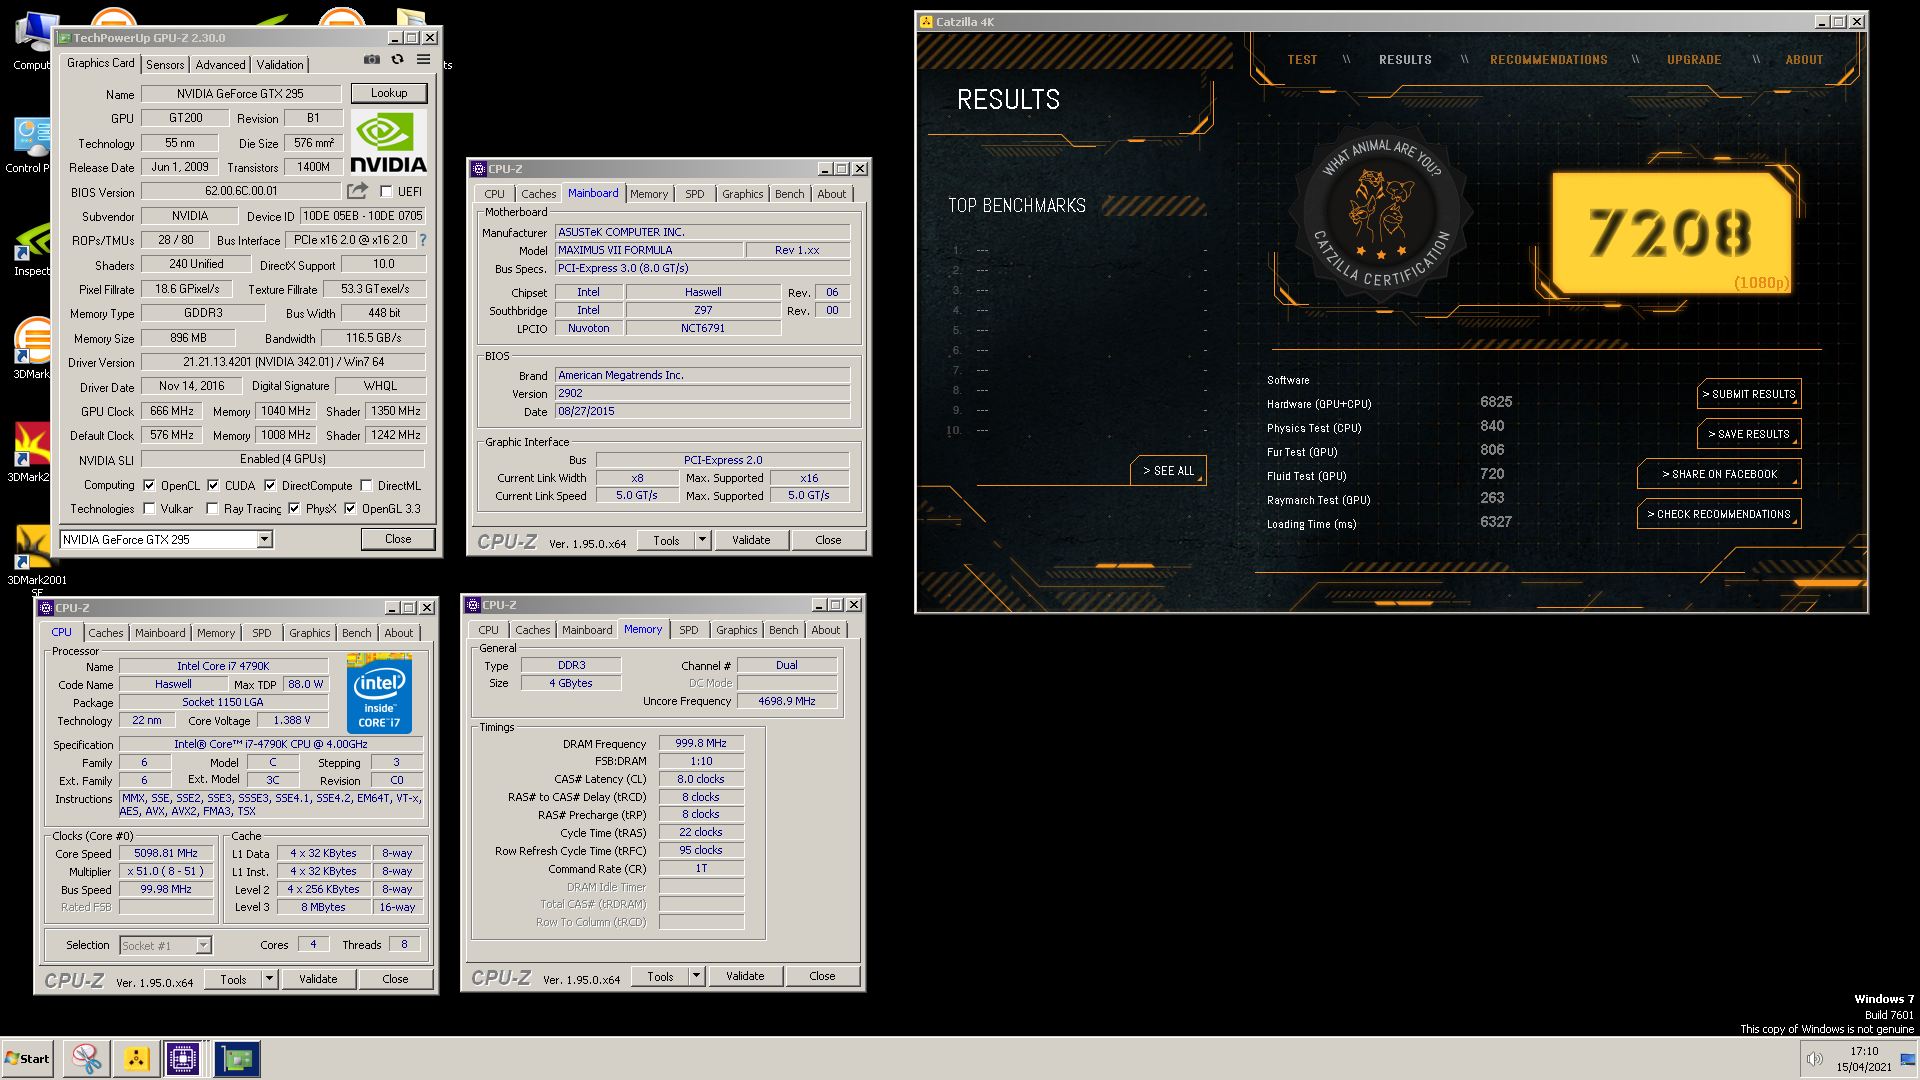Click the Lookup button in GPU-Z
The image size is (1920, 1080).
pos(389,93)
